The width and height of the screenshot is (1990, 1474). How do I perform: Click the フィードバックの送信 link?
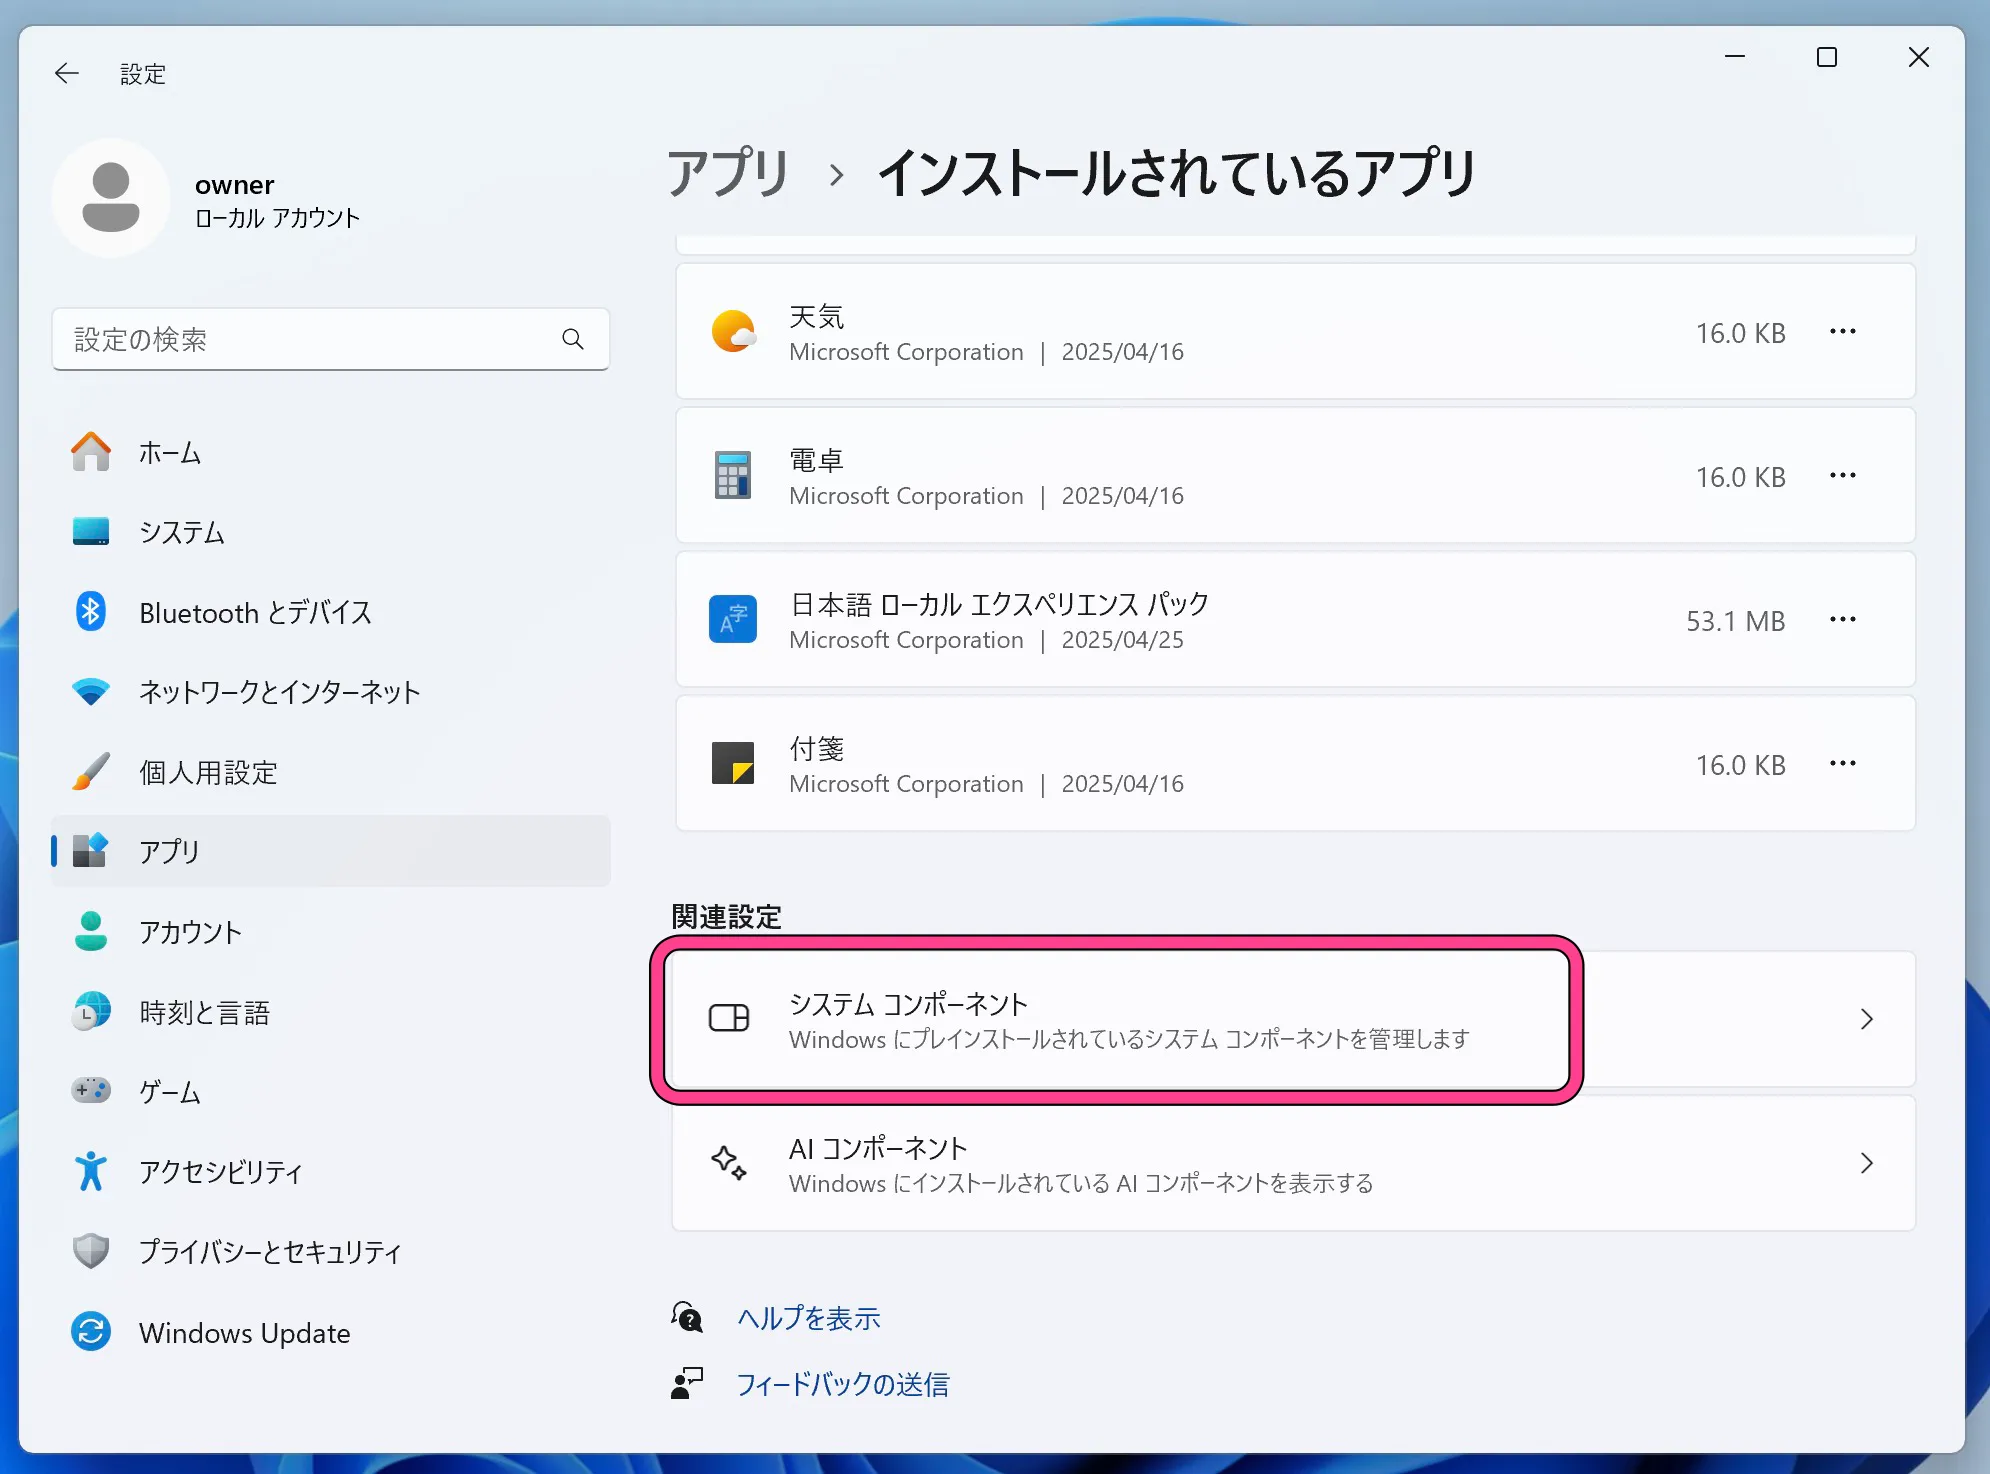tap(843, 1384)
